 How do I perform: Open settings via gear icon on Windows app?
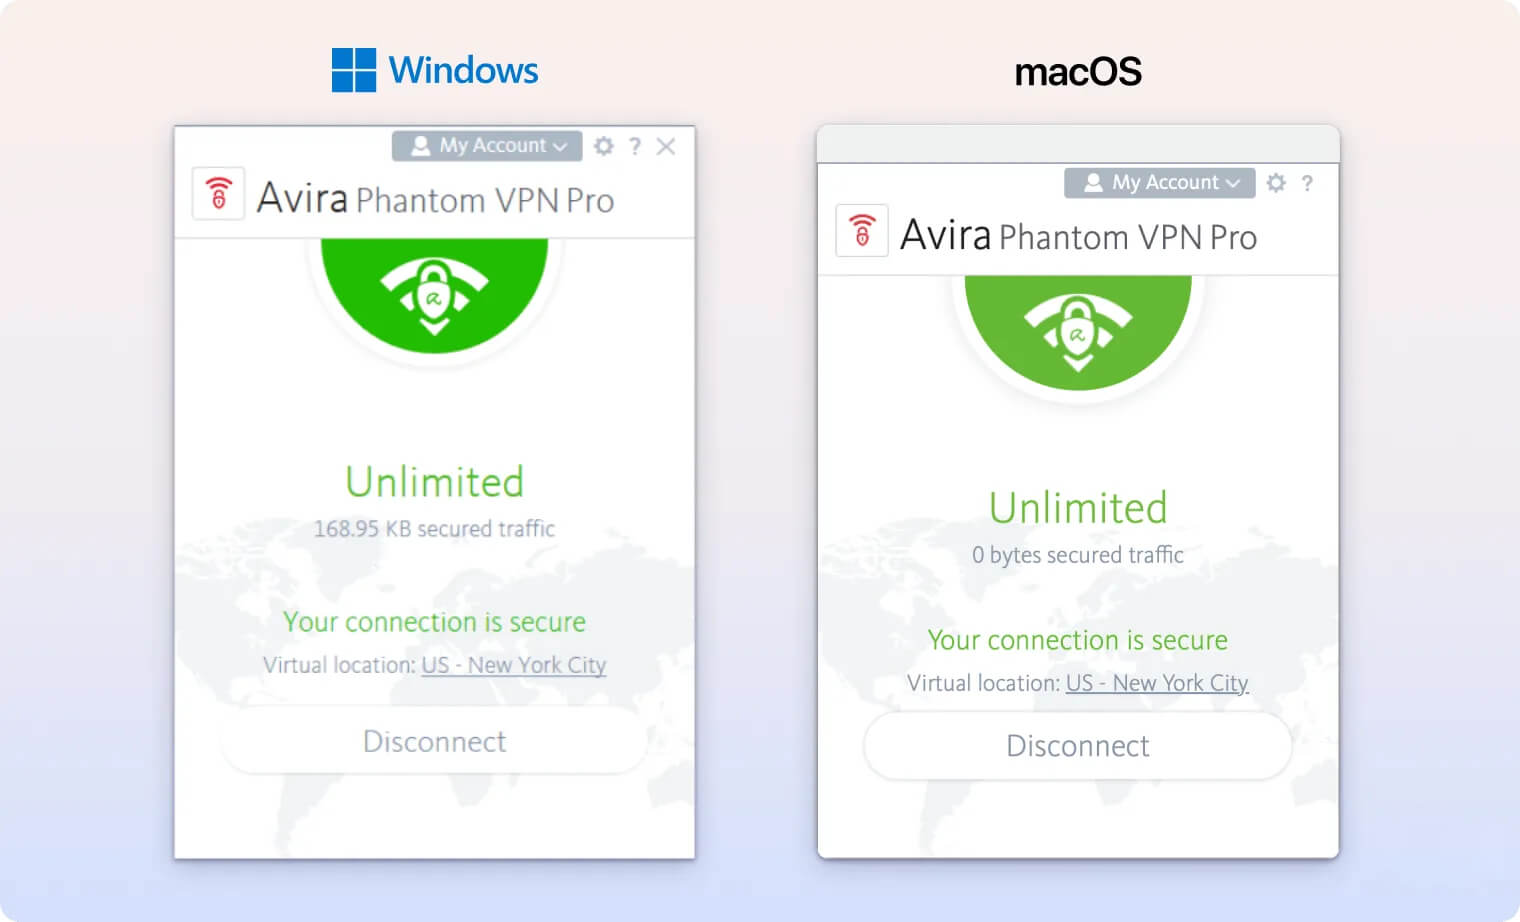click(604, 146)
